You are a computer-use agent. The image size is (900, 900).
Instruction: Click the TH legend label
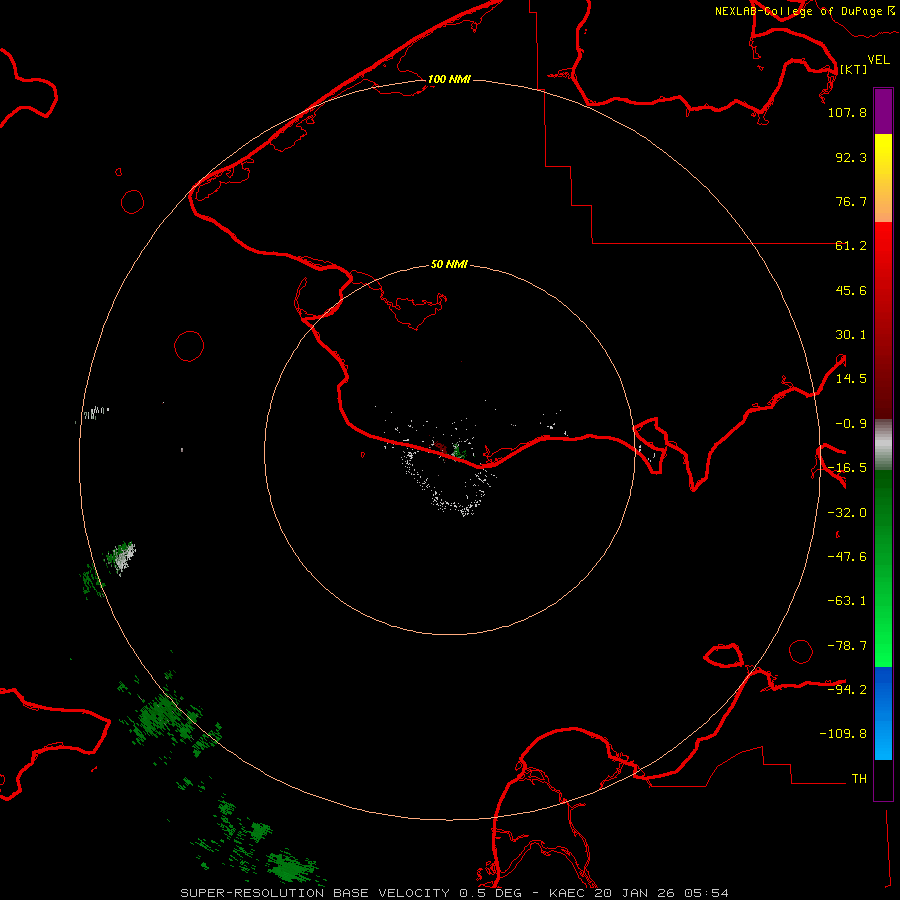coord(859,779)
